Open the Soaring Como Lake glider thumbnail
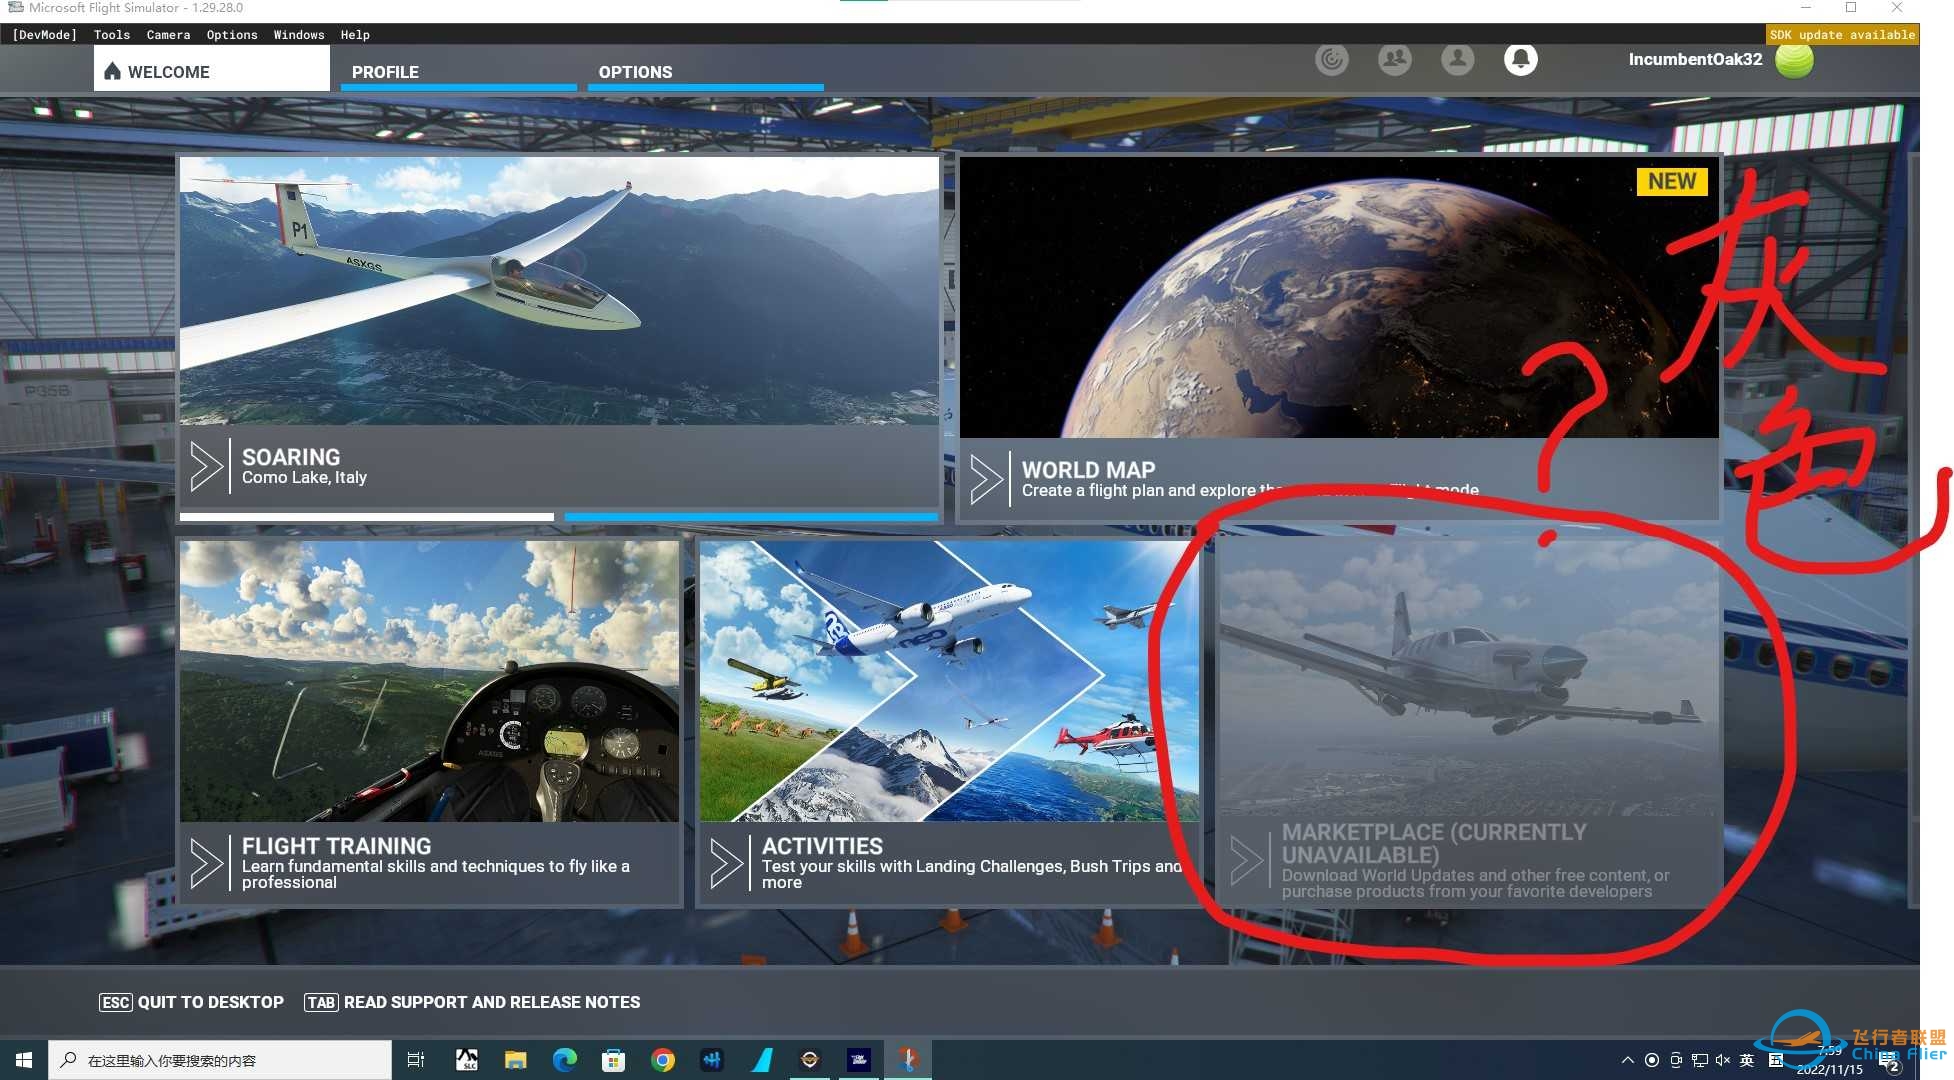The image size is (1954, 1080). (559, 291)
